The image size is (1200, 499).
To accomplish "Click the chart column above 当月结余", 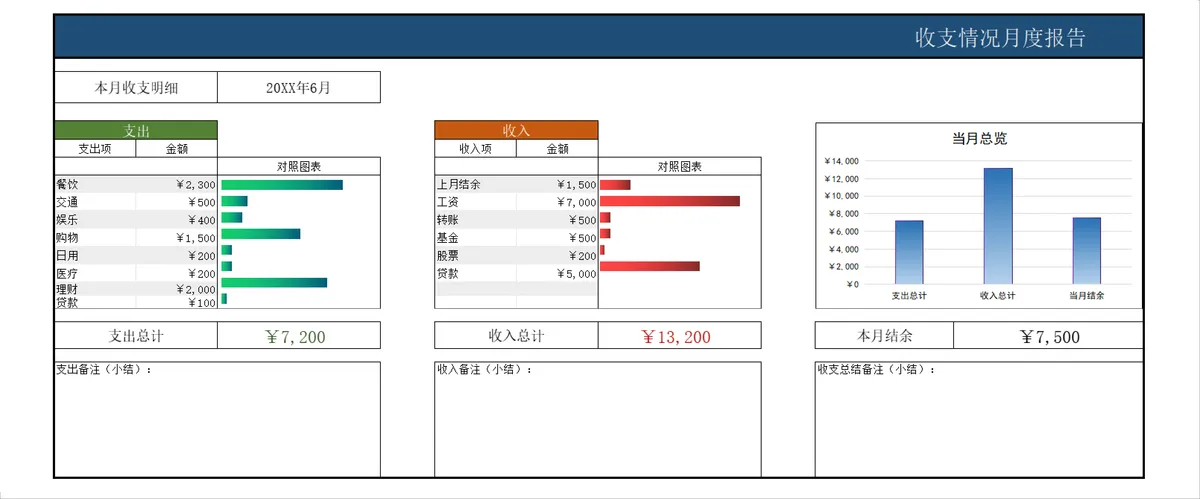I will pos(1086,251).
